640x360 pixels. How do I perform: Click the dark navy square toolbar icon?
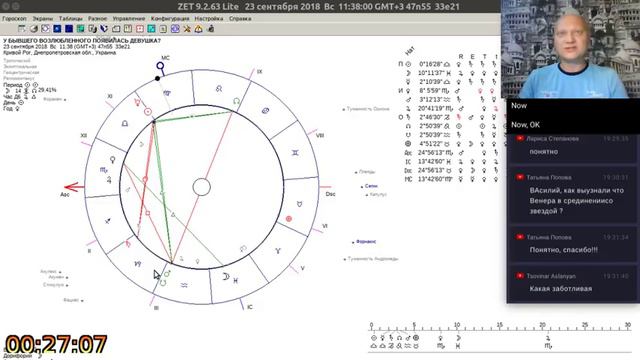pos(69,29)
